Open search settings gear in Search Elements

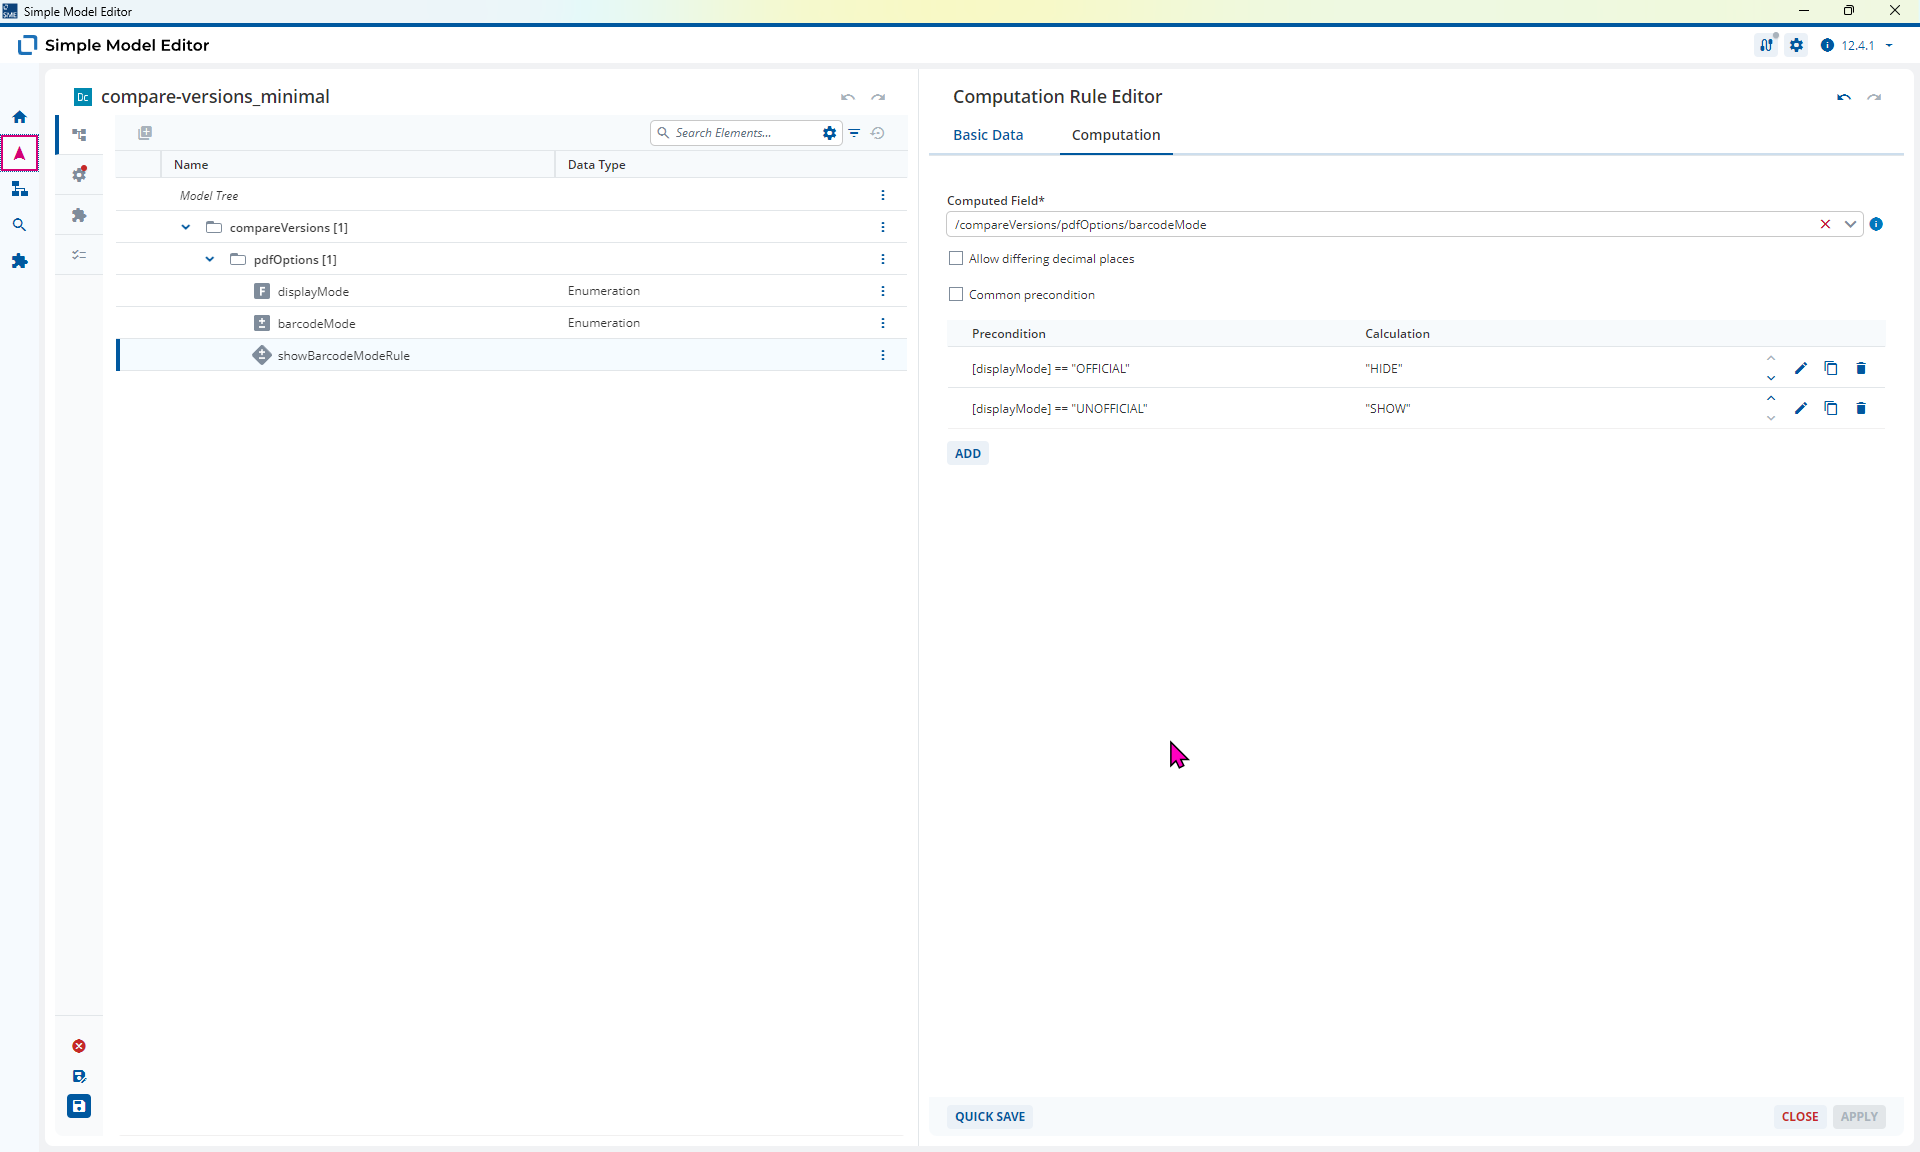pos(829,133)
